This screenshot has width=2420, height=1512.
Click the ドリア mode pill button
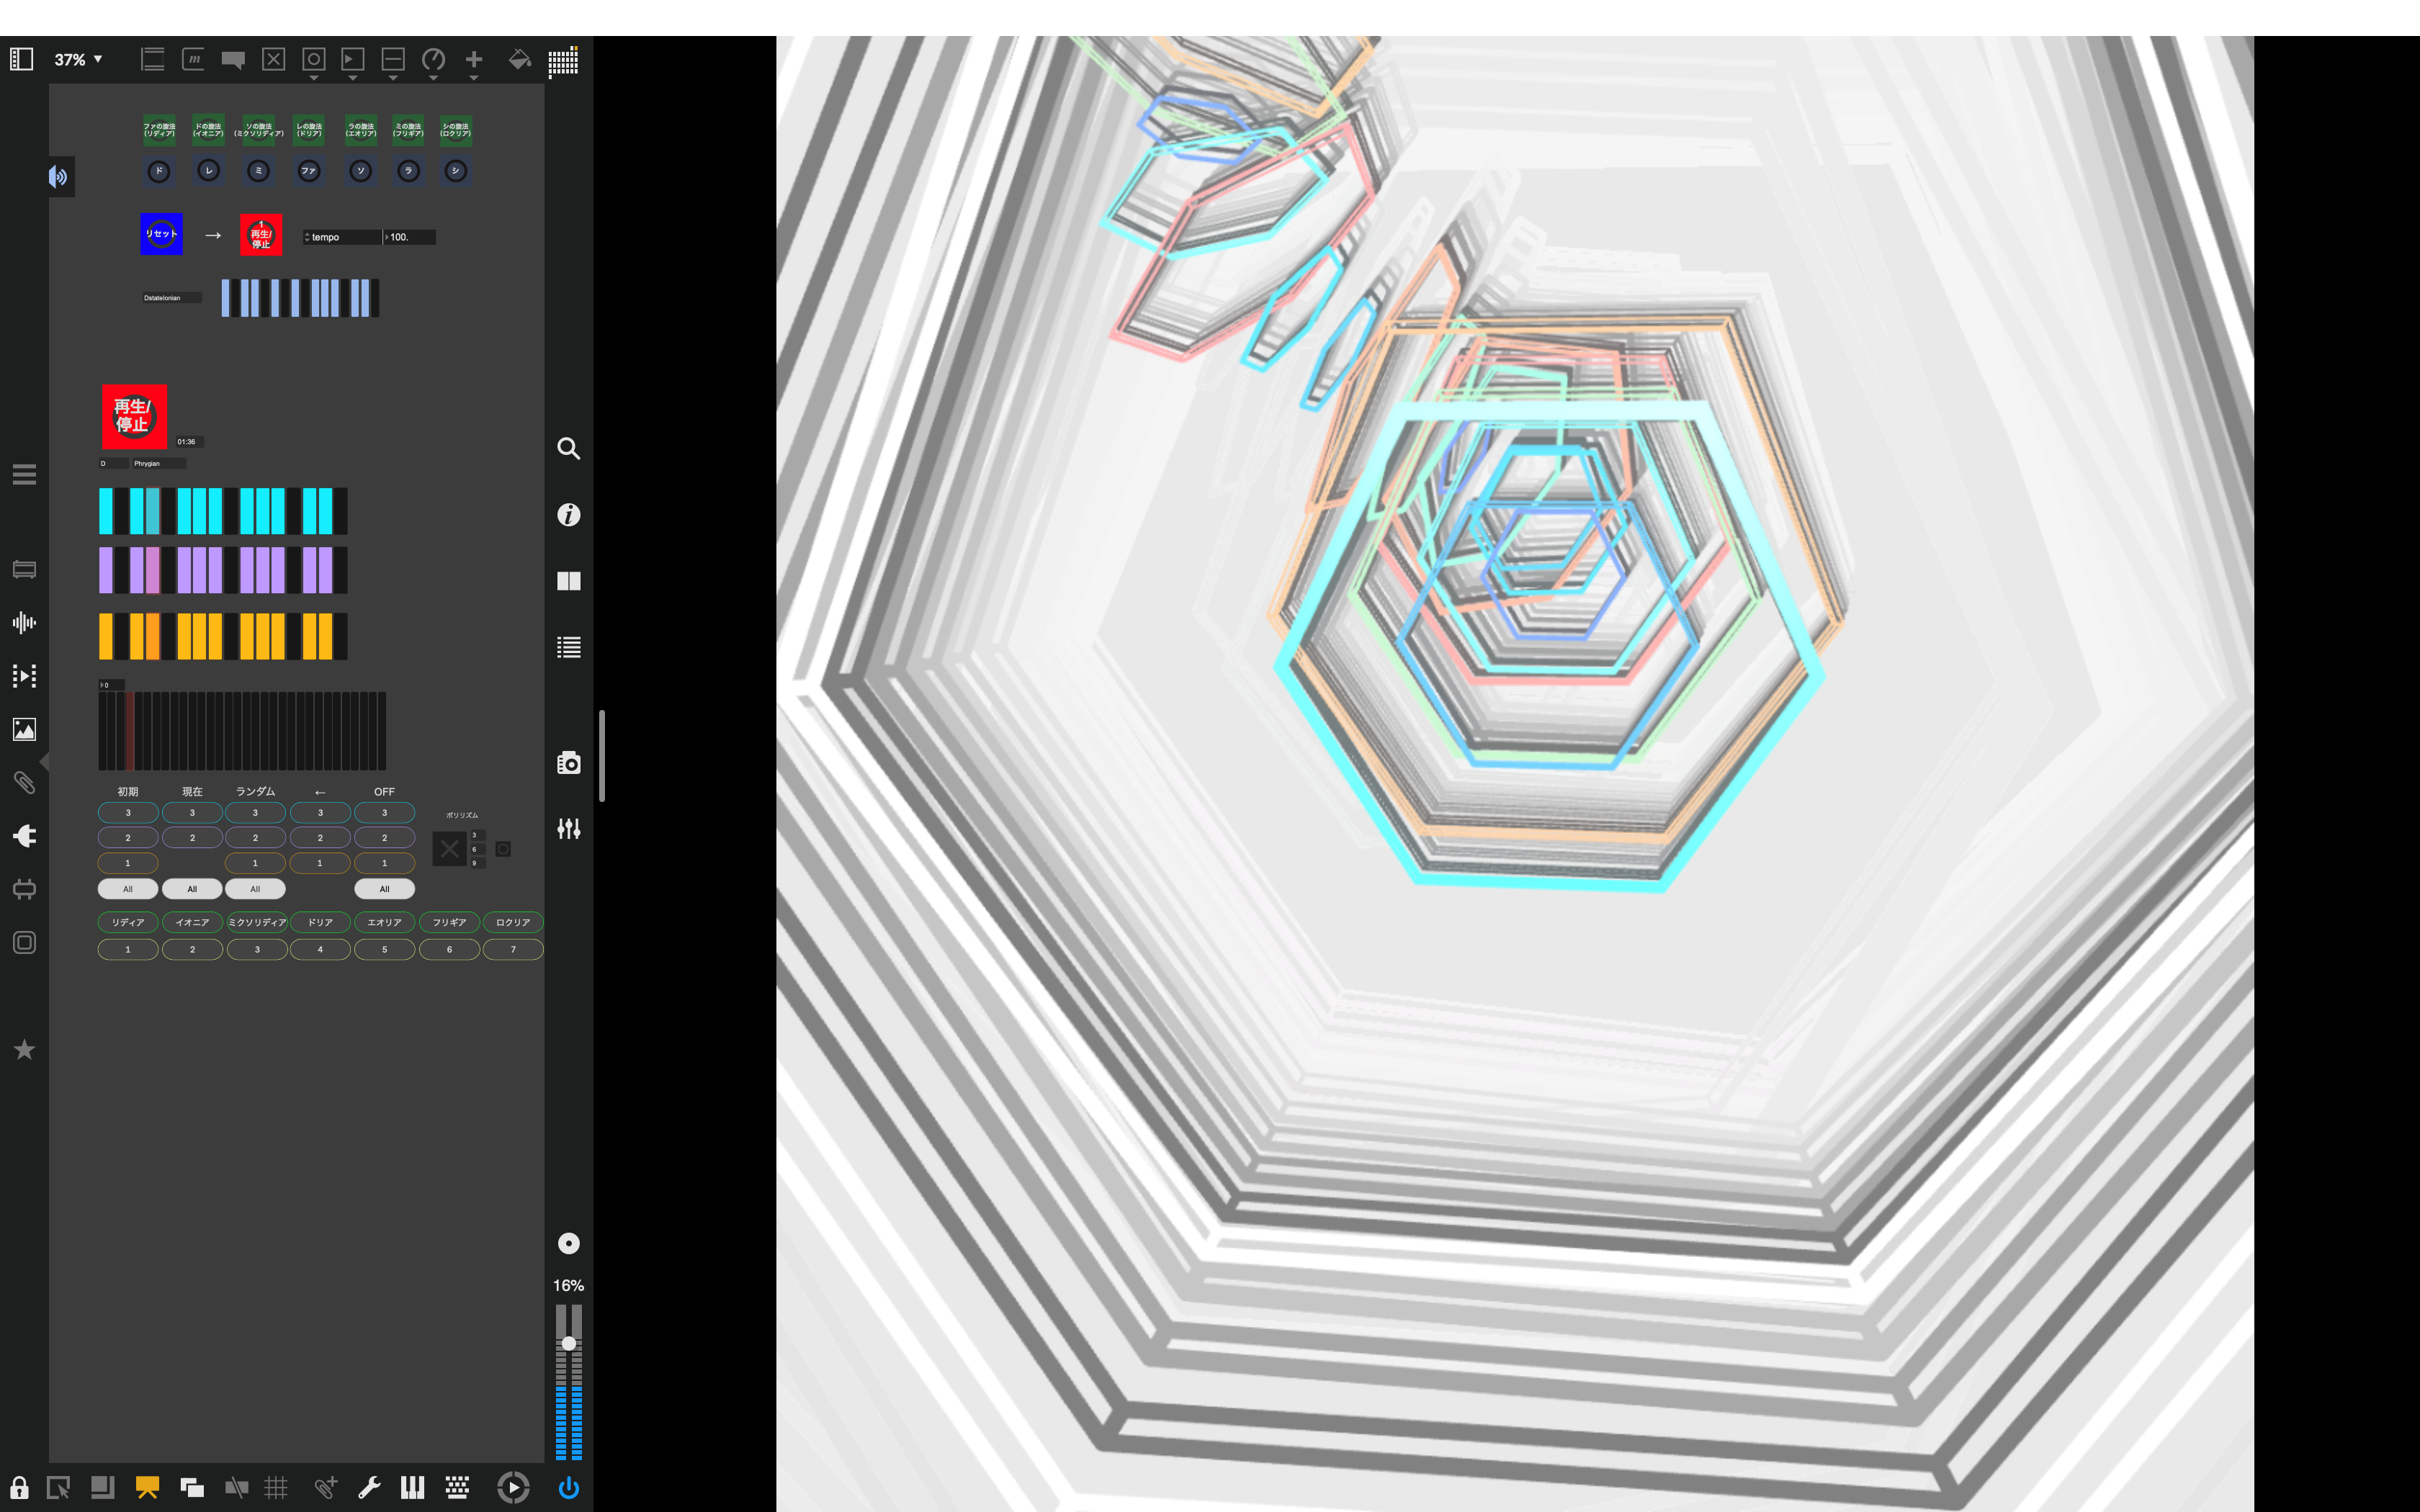320,922
